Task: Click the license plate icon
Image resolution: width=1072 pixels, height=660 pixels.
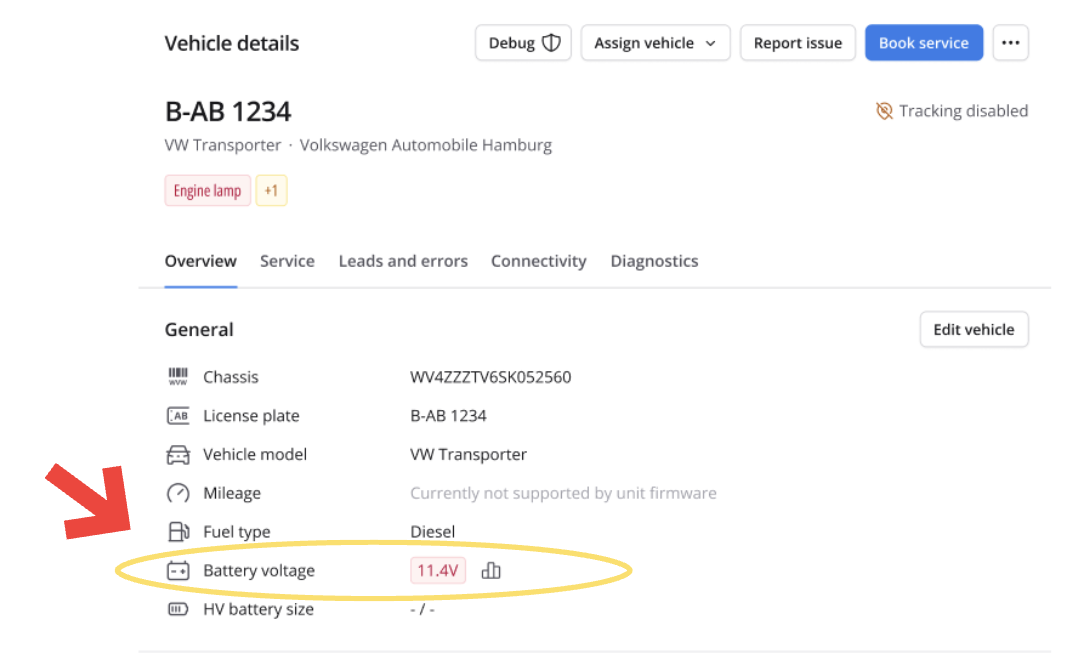Action: (178, 416)
